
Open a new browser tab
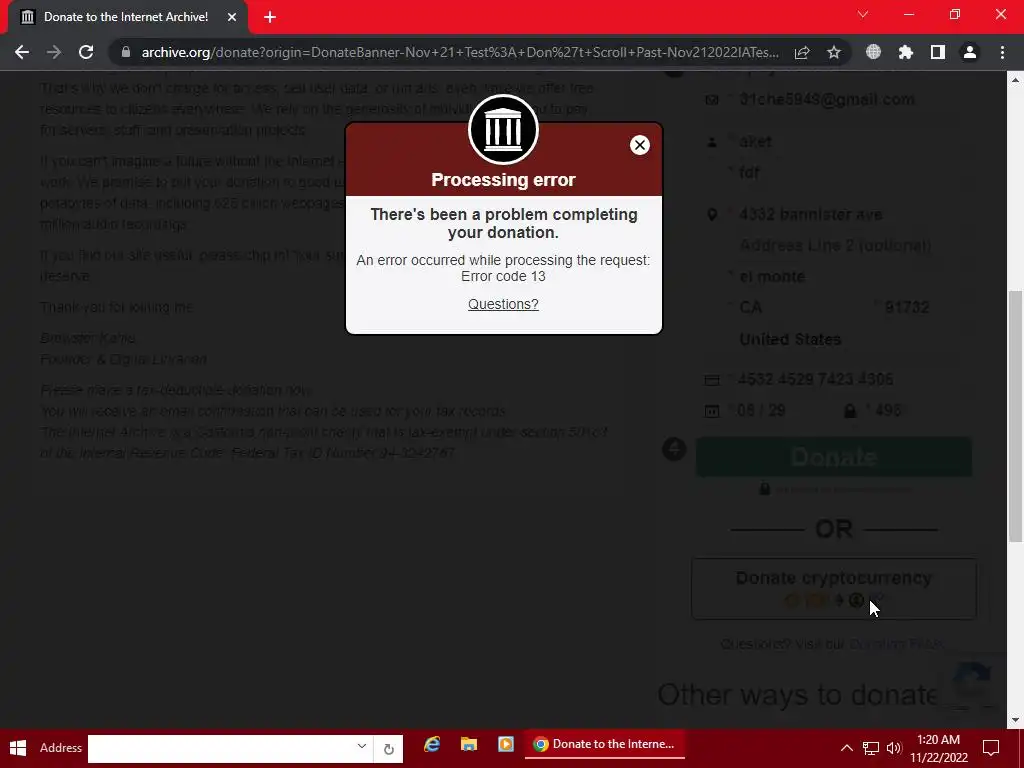tap(270, 17)
